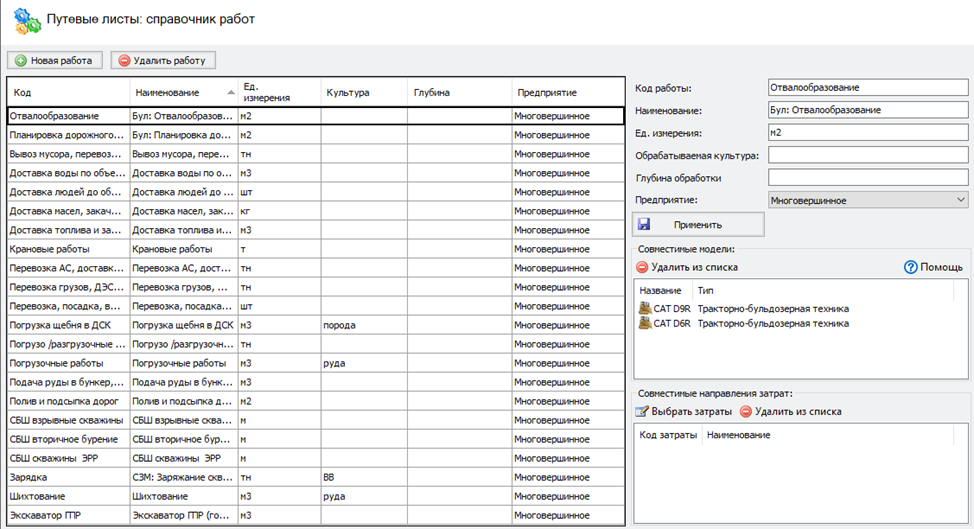Click red remove icon under Совместные модели
Image resolution: width=974 pixels, height=529 pixels.
(x=642, y=267)
